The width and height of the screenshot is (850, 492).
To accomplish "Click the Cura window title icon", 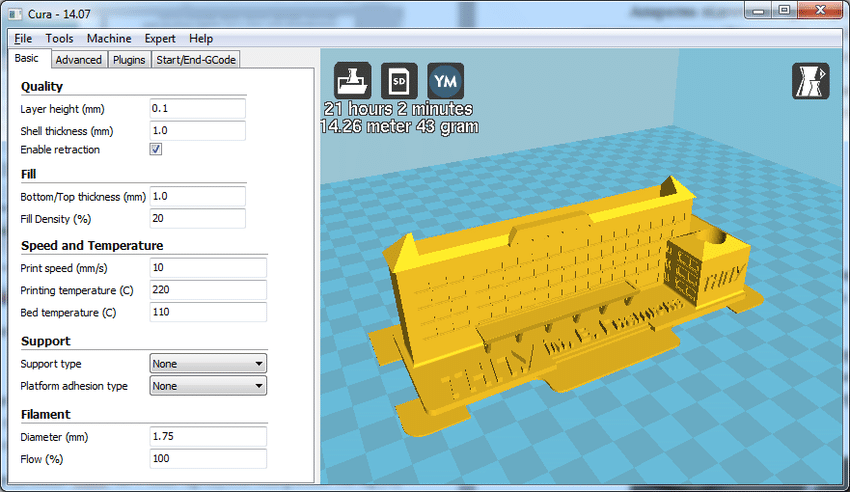I will coord(15,14).
